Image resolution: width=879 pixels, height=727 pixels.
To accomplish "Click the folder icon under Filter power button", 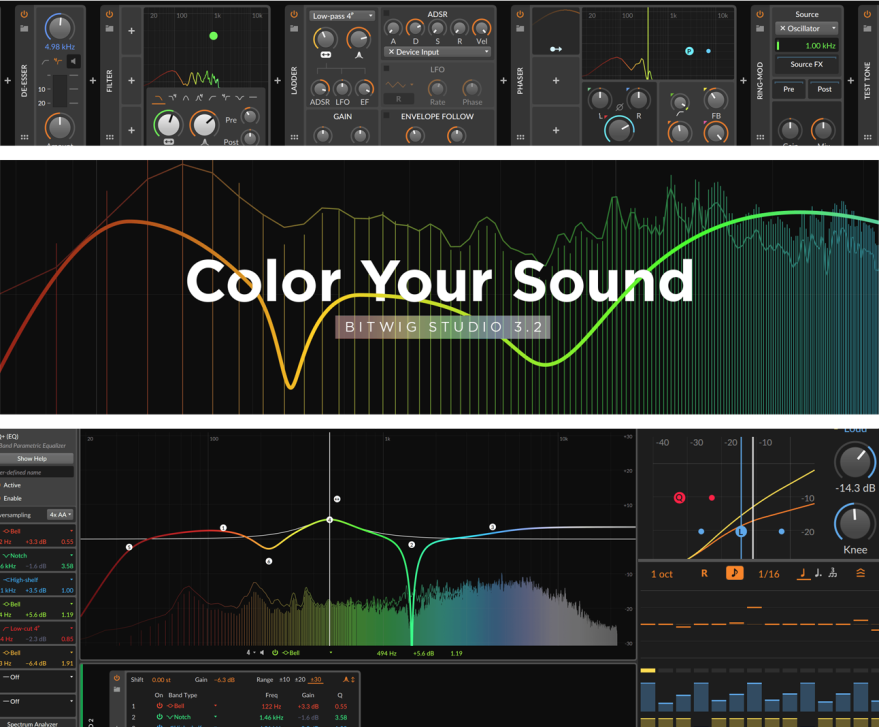I will tap(109, 28).
